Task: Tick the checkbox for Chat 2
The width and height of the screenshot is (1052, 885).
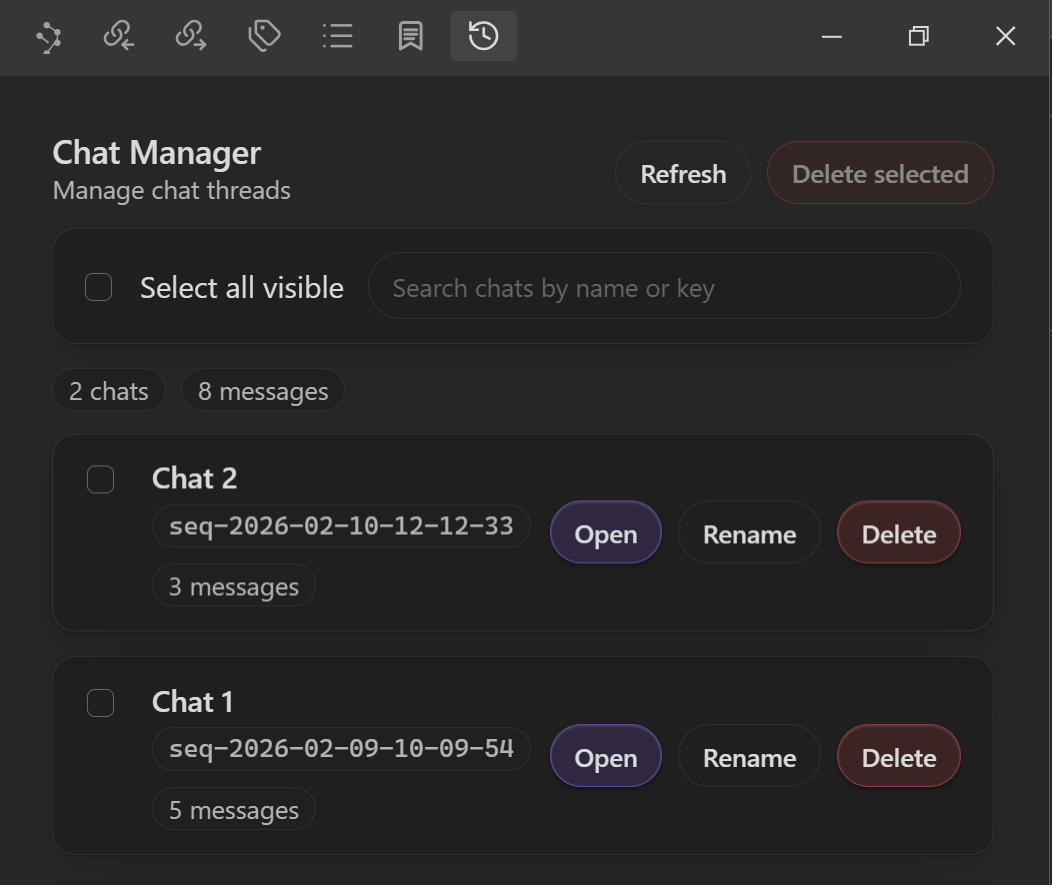Action: tap(100, 480)
